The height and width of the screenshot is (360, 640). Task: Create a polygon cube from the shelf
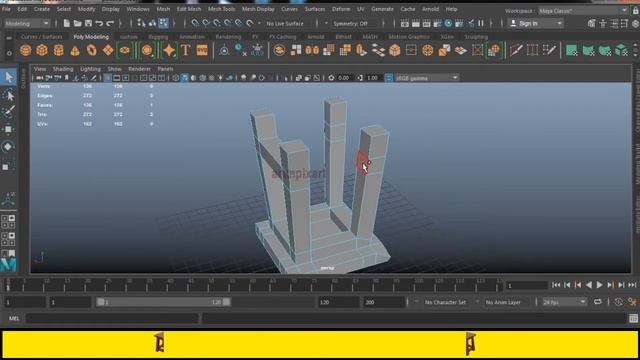tap(42, 51)
